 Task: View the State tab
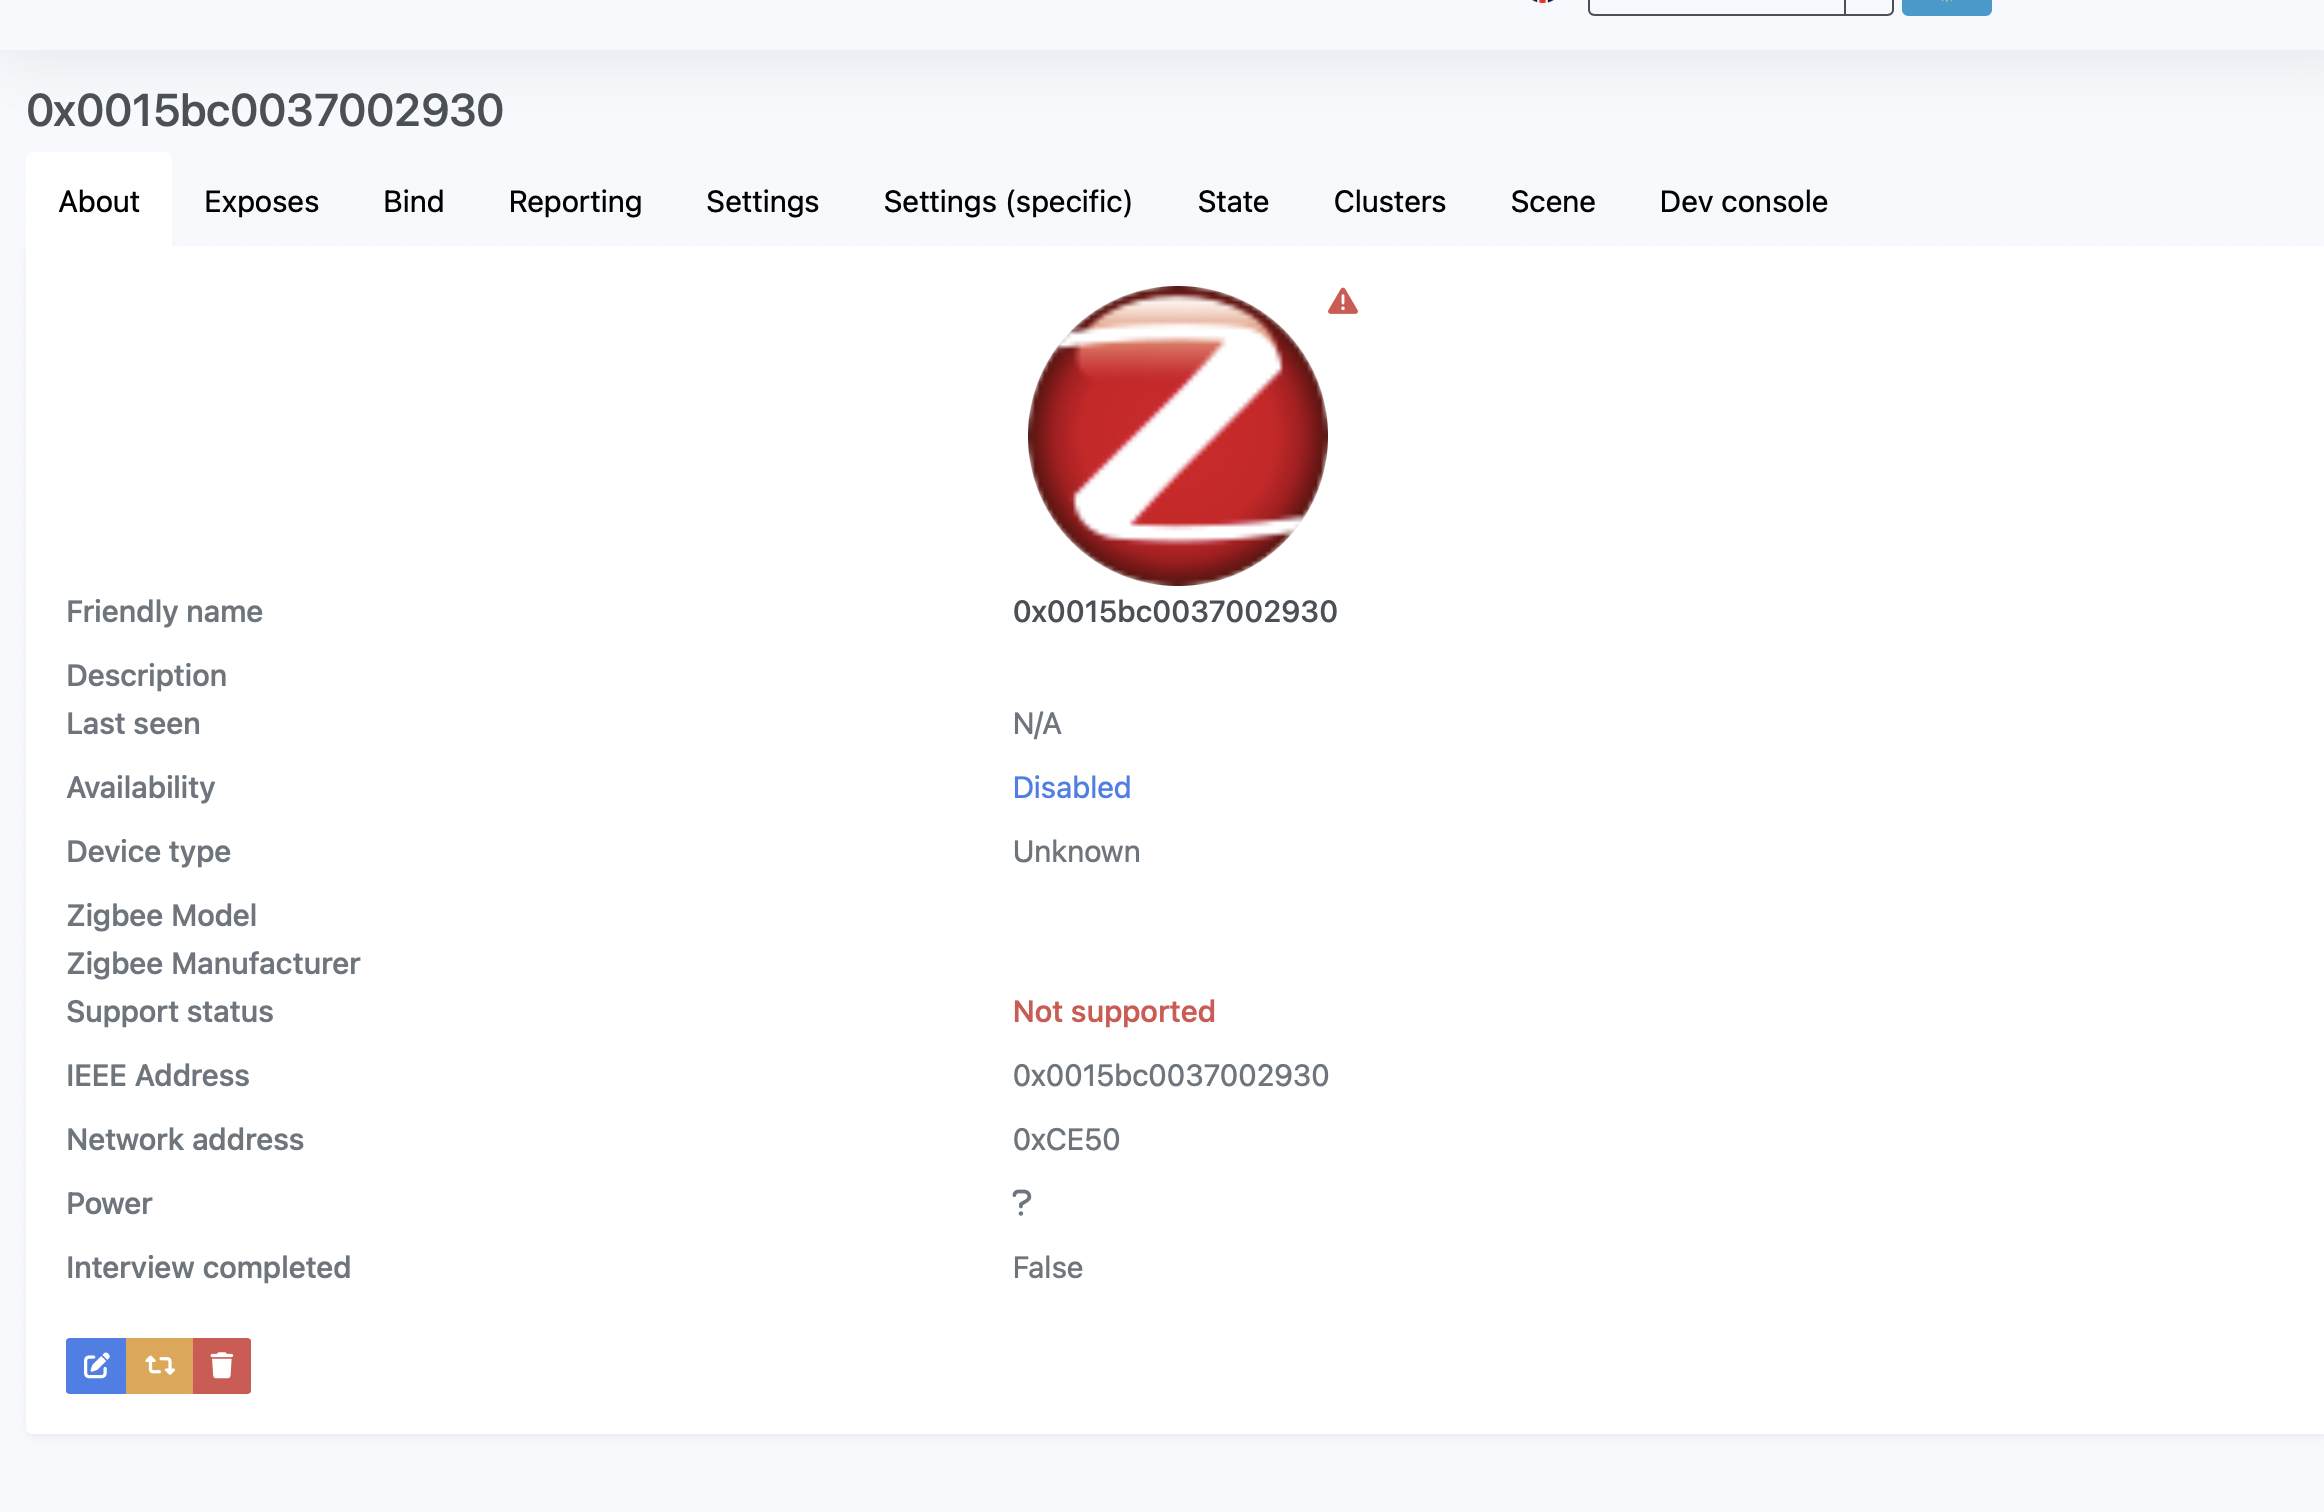[1233, 201]
